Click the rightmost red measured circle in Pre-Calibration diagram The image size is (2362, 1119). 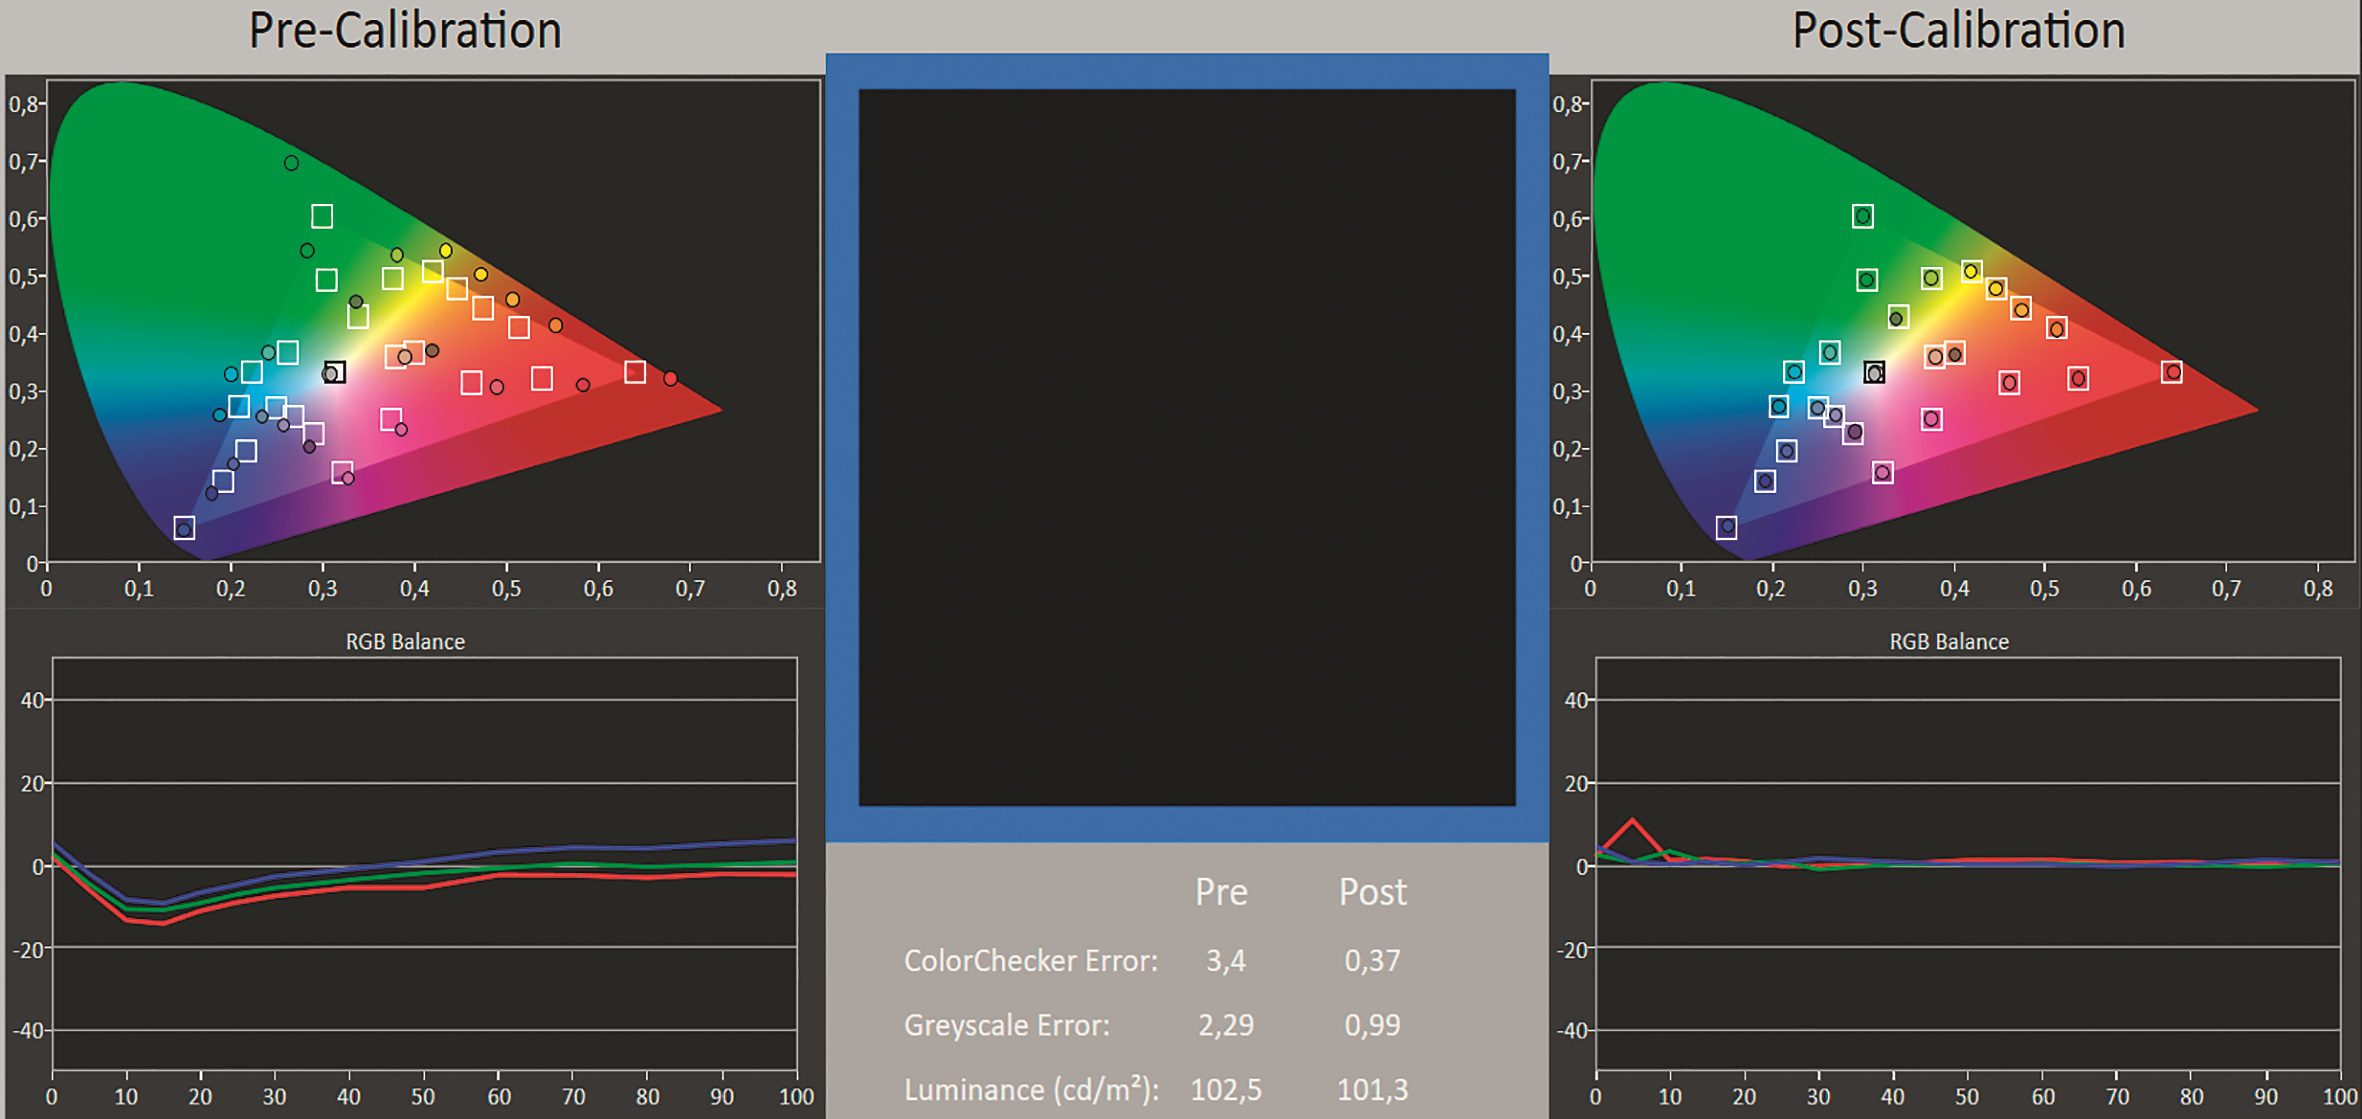[x=670, y=379]
